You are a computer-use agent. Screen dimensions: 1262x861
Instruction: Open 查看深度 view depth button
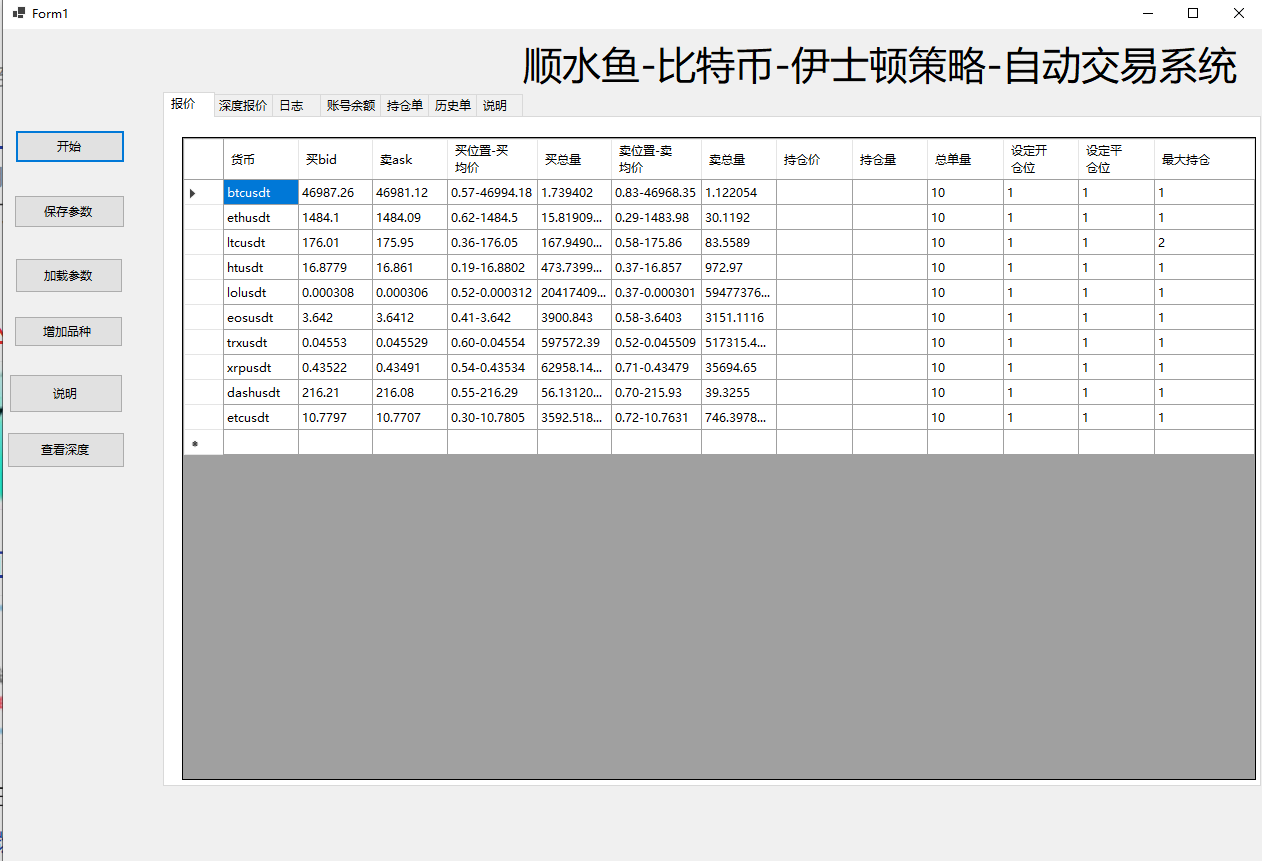(x=66, y=450)
